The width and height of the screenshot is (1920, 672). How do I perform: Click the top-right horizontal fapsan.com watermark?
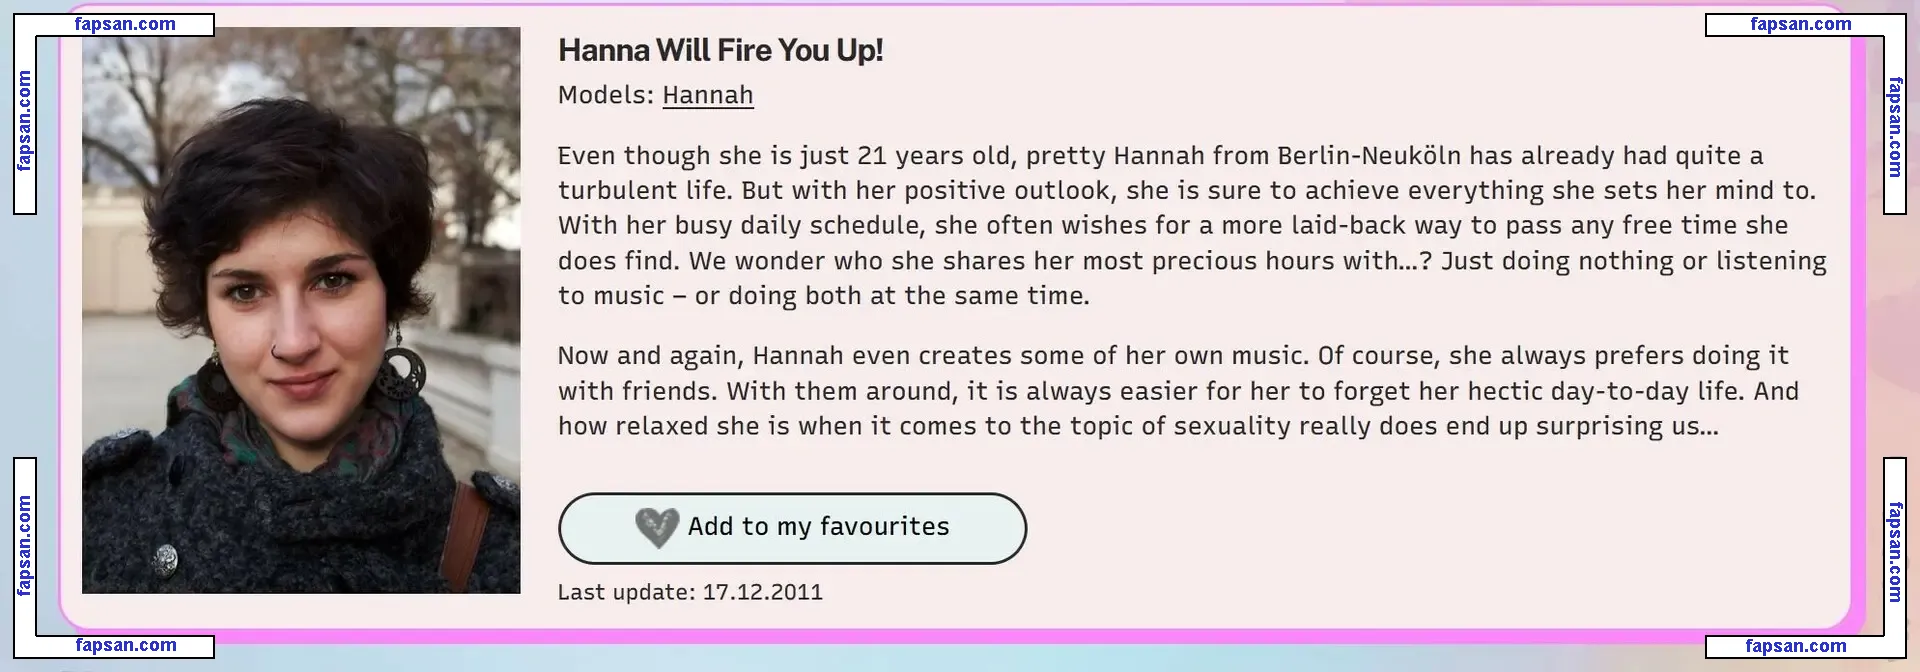[1800, 24]
